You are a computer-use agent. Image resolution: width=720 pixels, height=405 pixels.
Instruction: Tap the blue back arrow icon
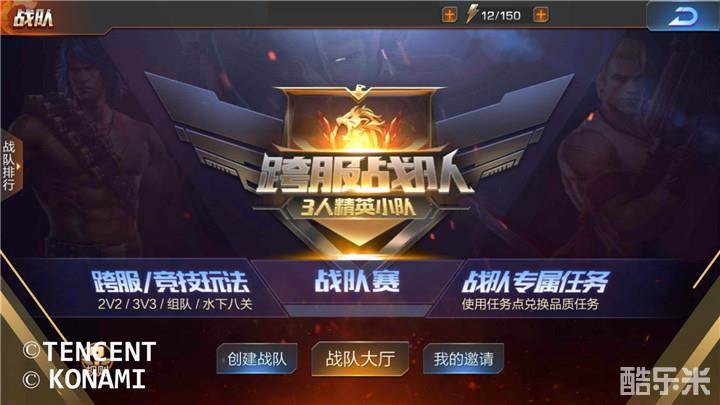[x=682, y=17]
